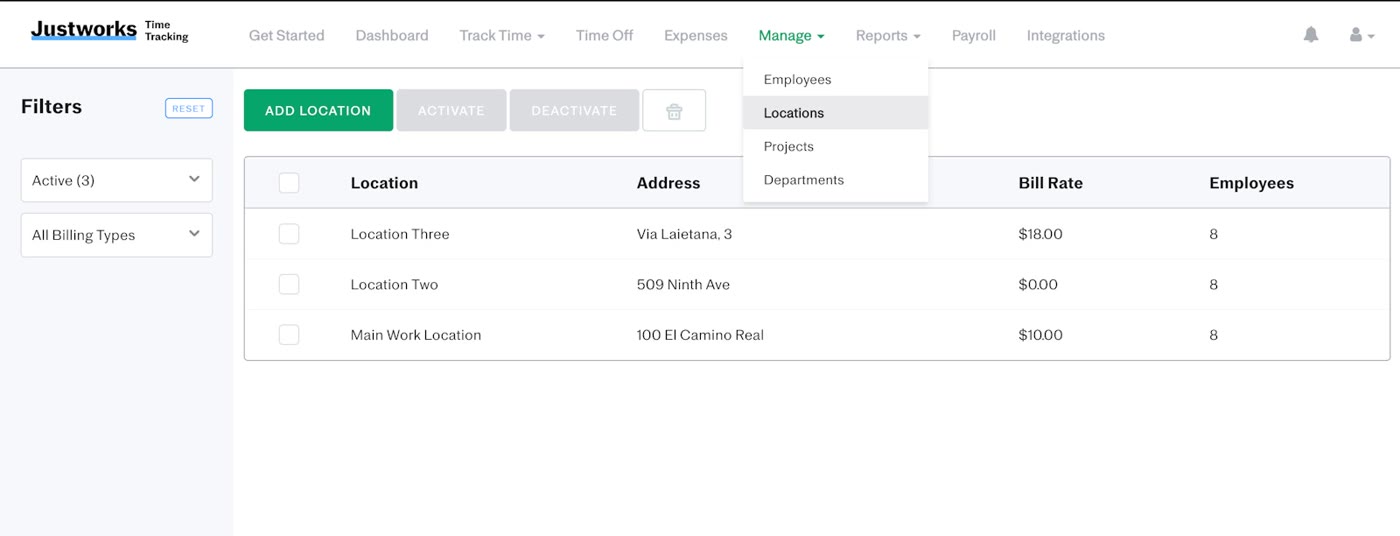Open the Active (3) status filter dropdown
Image resolution: width=1400 pixels, height=536 pixels.
(117, 180)
